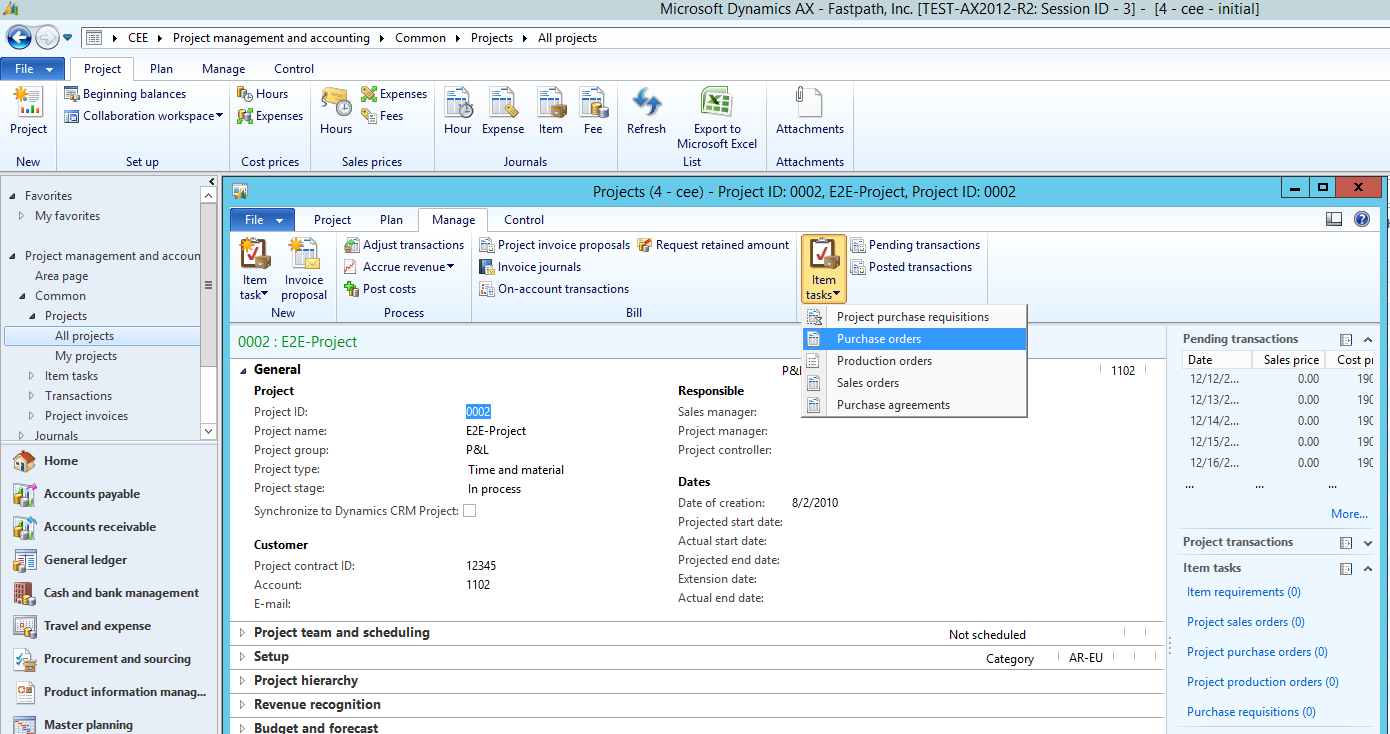Open the Attachments paperclip icon

pyautogui.click(x=810, y=111)
